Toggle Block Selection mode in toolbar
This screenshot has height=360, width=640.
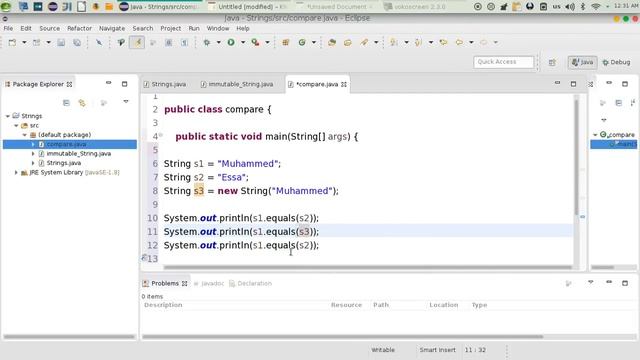tap(169, 42)
